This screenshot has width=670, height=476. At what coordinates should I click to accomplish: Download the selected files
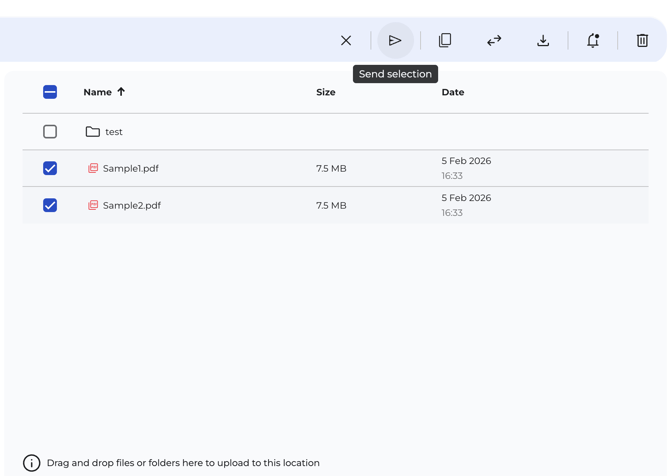pyautogui.click(x=543, y=41)
